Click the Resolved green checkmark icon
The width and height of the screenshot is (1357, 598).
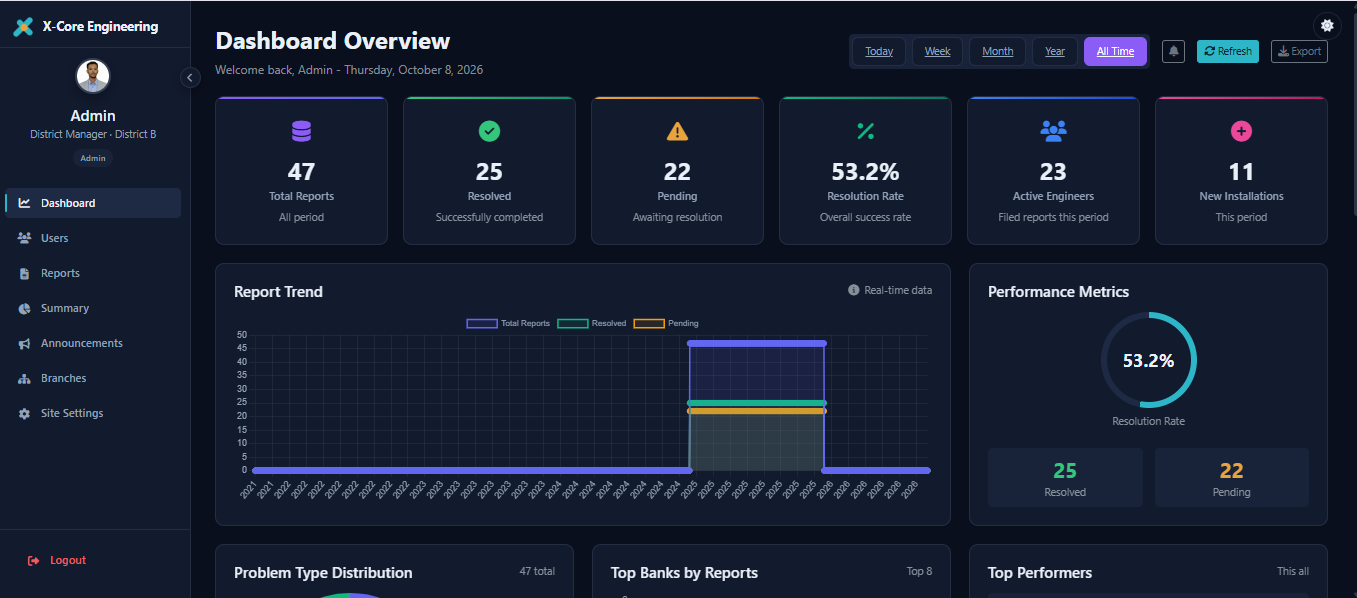coord(489,131)
